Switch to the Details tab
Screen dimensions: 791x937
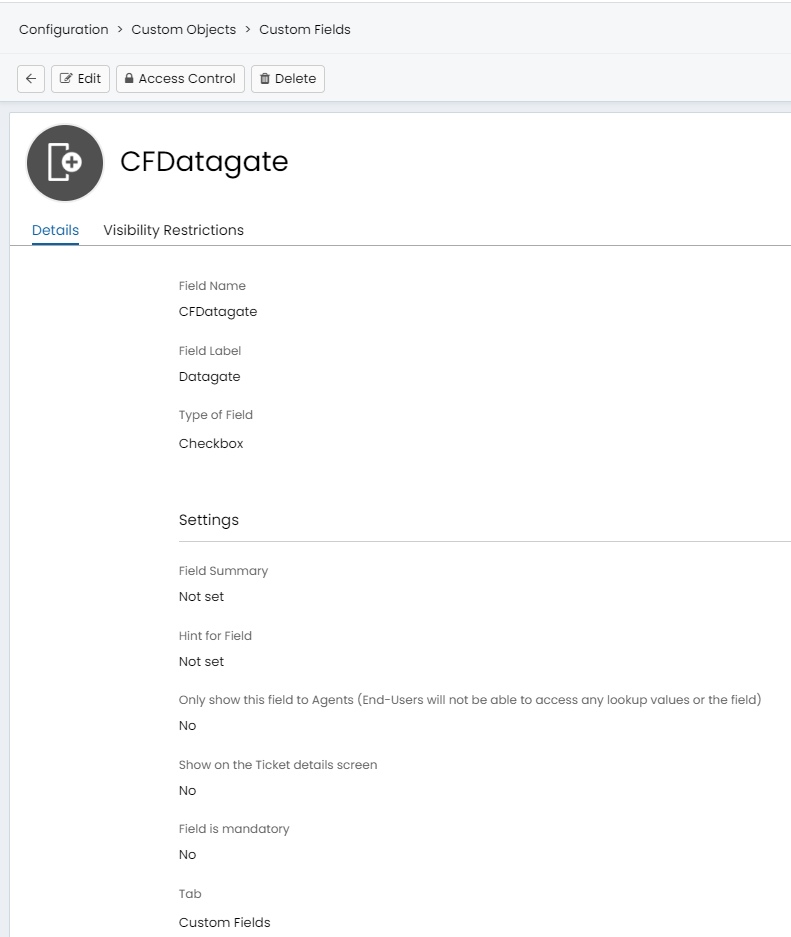(x=55, y=230)
